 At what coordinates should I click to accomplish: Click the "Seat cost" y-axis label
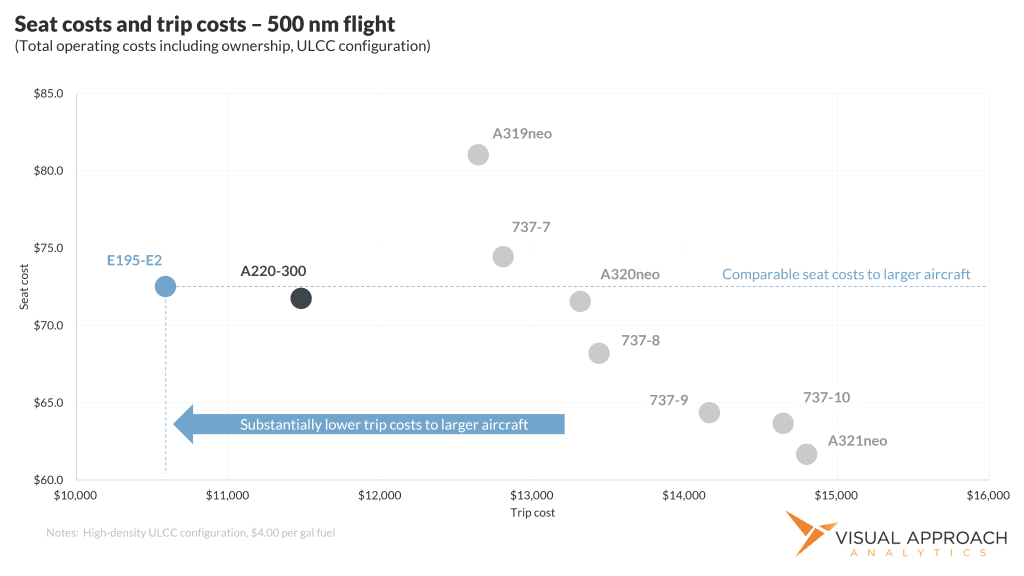click(x=25, y=287)
